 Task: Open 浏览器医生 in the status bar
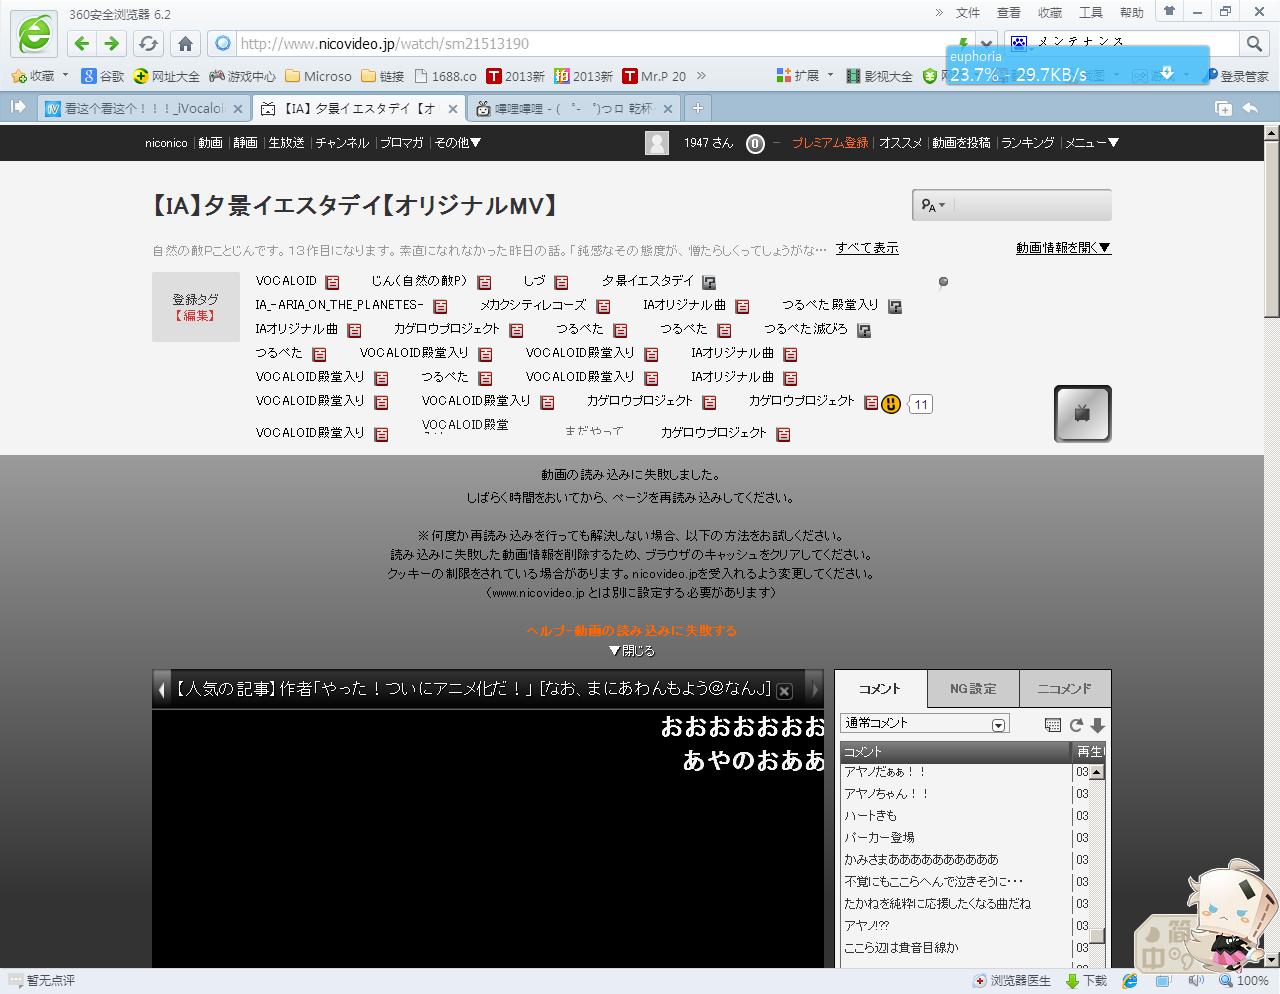point(1012,981)
